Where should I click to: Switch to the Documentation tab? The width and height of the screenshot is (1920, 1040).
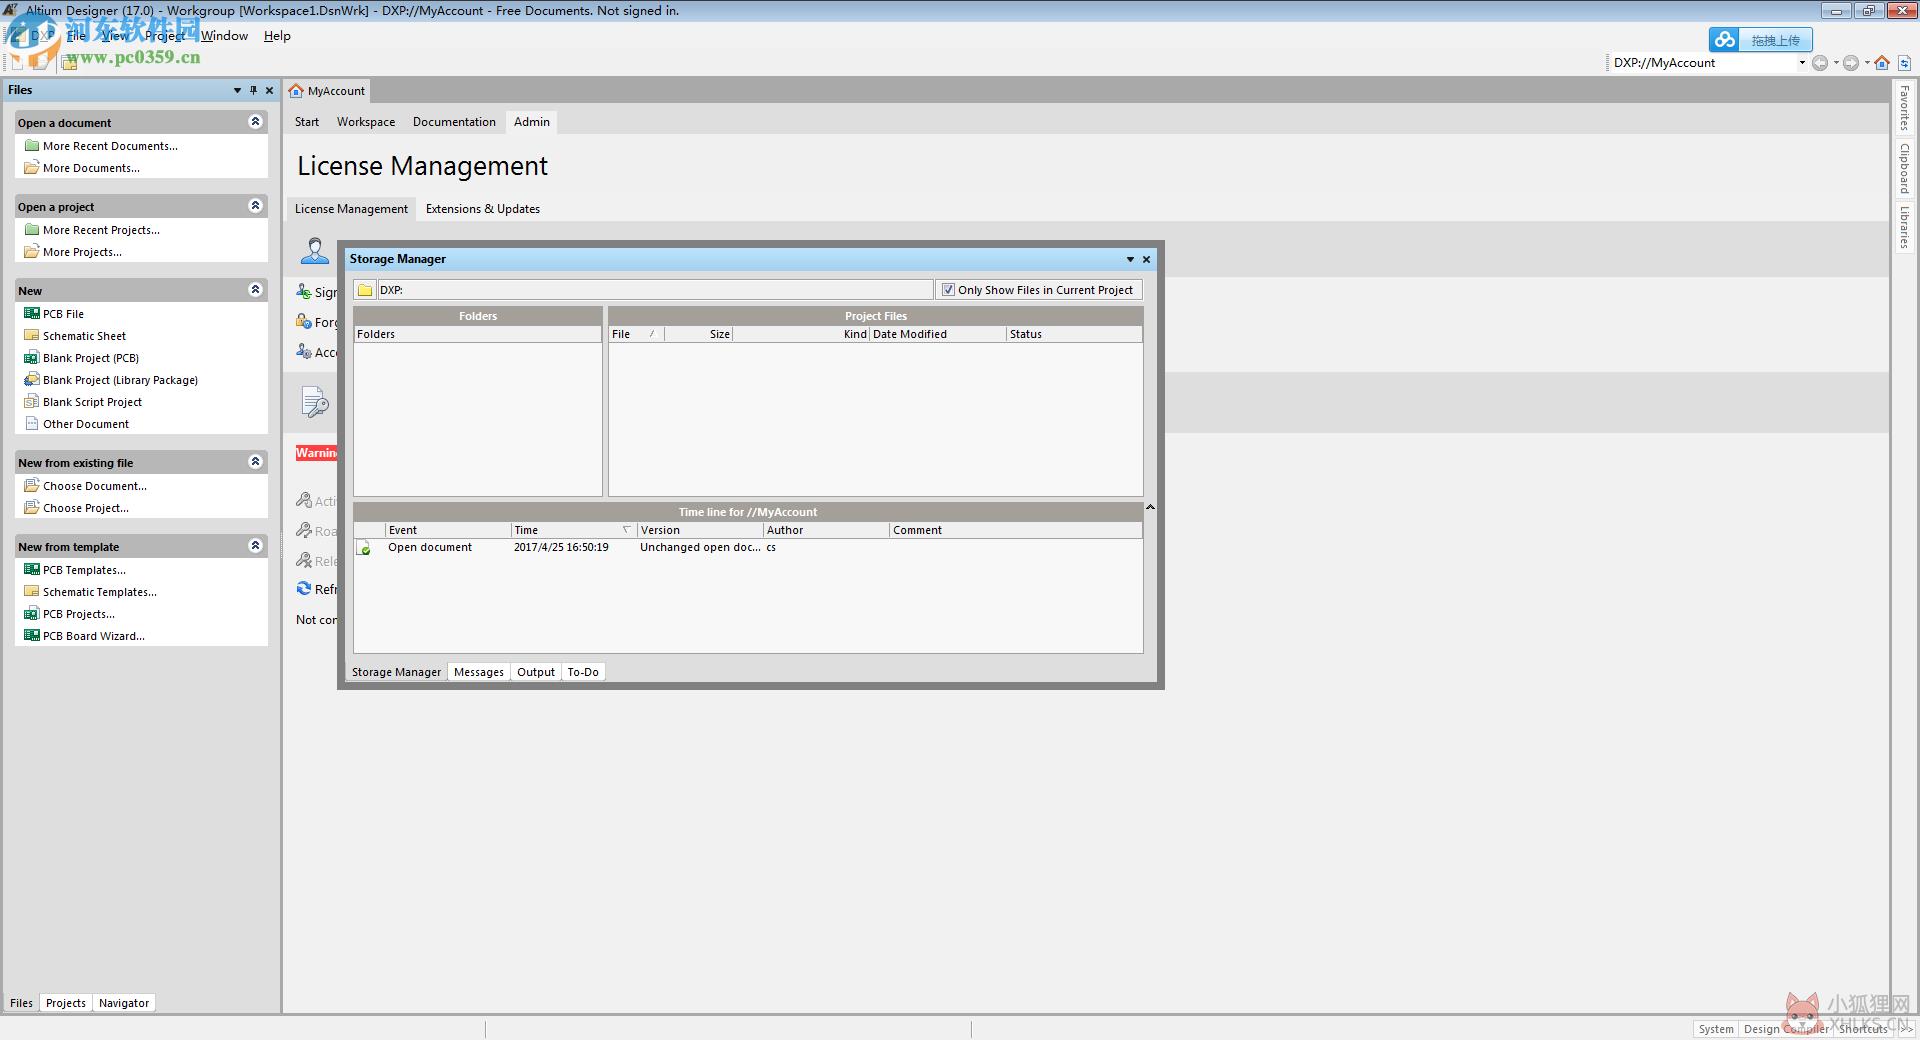click(x=454, y=122)
